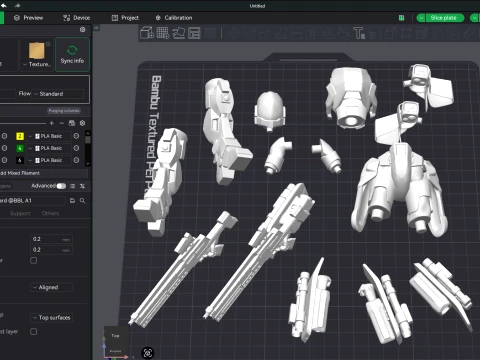The width and height of the screenshot is (480, 360).
Task: Switch to the Project tab
Action: (x=125, y=18)
